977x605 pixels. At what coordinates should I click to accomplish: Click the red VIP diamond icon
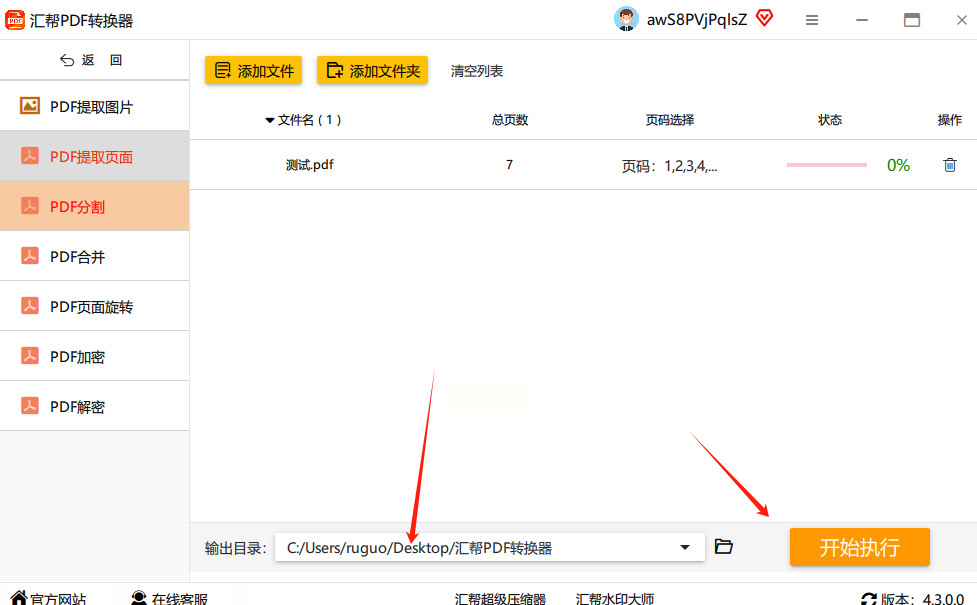(x=765, y=18)
